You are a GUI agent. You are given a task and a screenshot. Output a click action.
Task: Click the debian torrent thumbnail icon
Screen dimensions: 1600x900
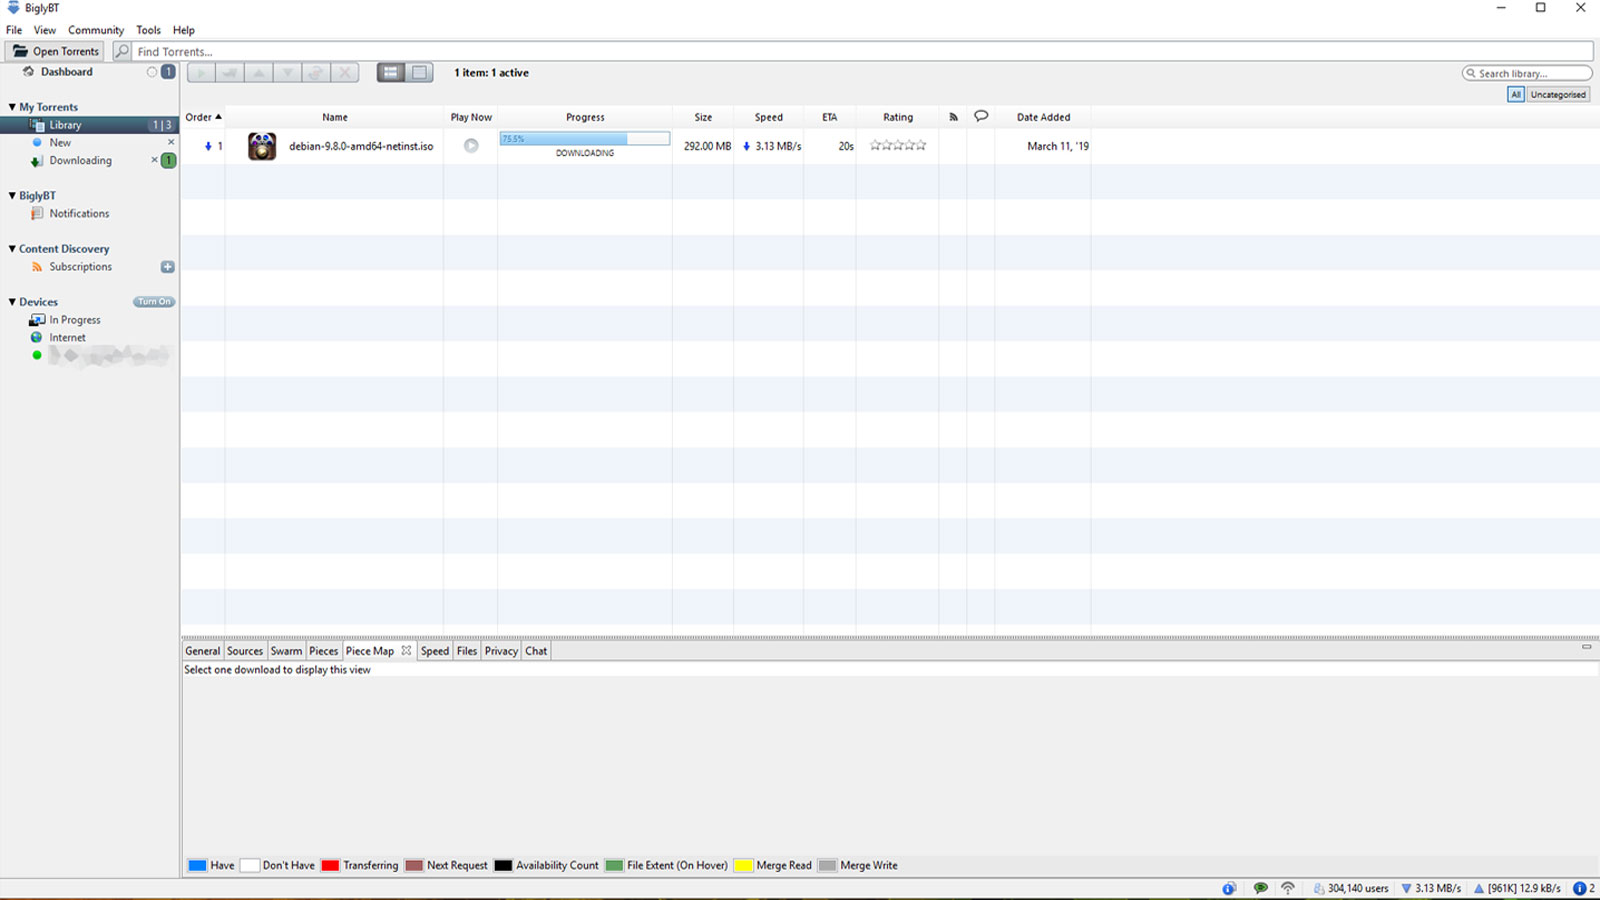pos(262,146)
